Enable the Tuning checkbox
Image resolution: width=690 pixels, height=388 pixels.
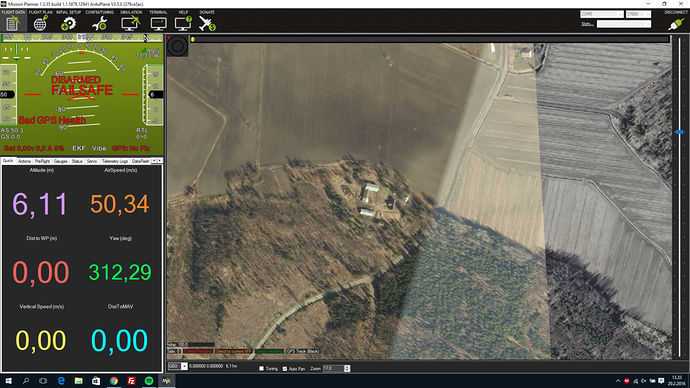(261, 368)
